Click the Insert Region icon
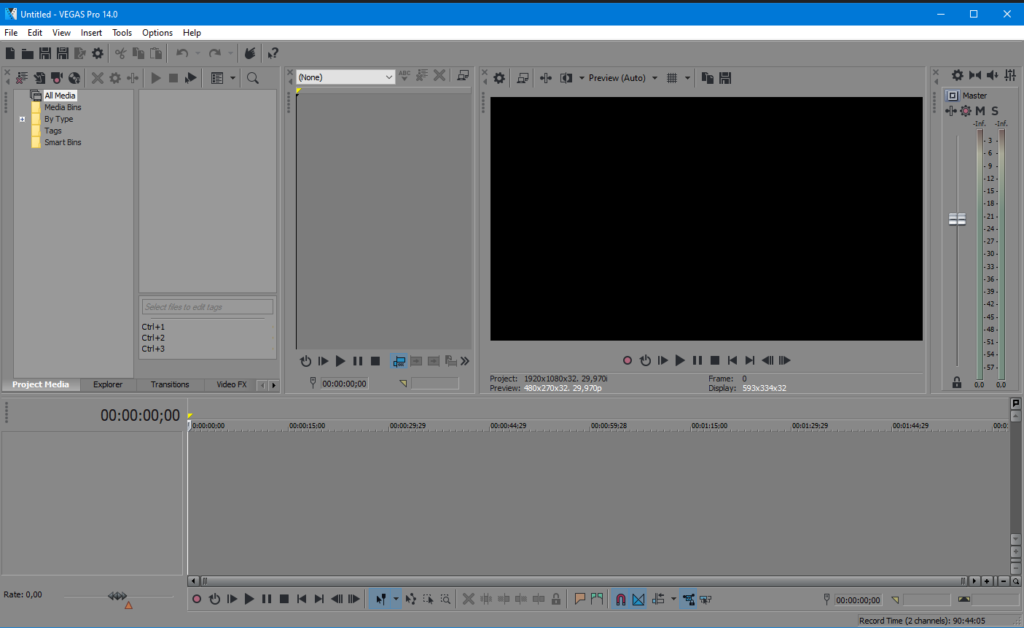 tap(597, 599)
